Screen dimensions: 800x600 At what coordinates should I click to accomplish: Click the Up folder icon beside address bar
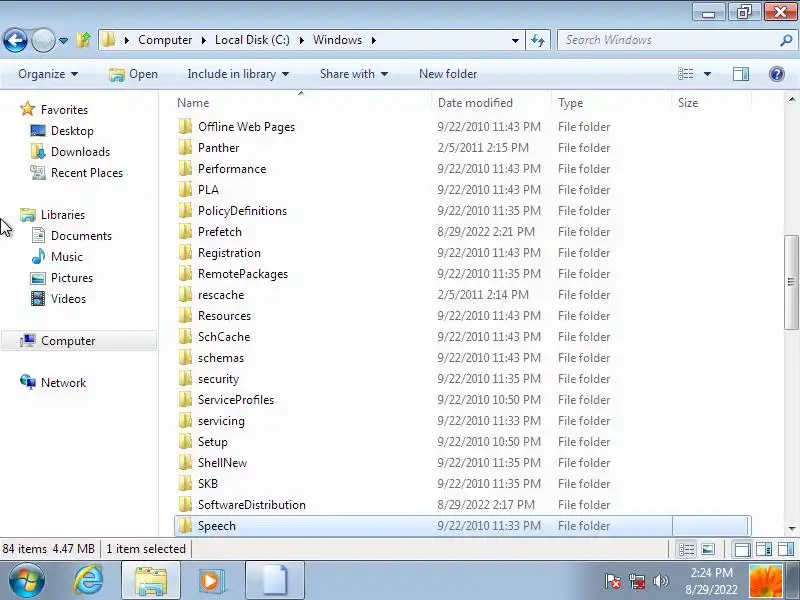[x=84, y=40]
